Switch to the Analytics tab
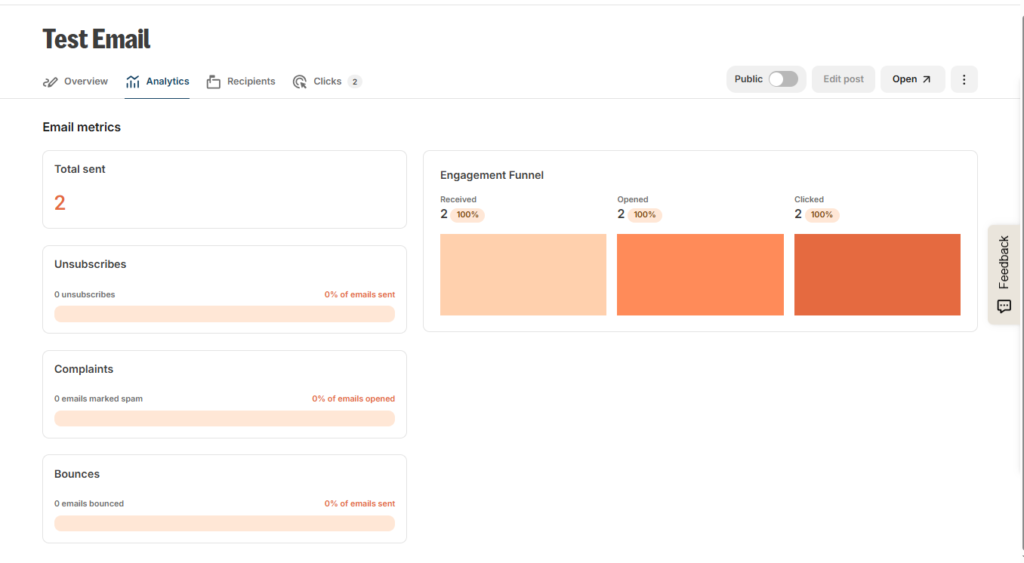 [157, 82]
